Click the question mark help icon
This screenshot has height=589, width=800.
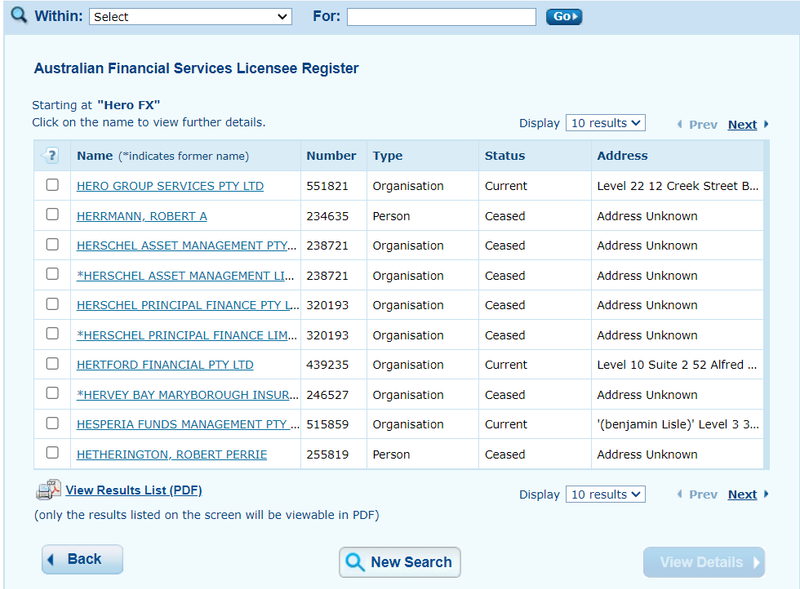(51, 155)
